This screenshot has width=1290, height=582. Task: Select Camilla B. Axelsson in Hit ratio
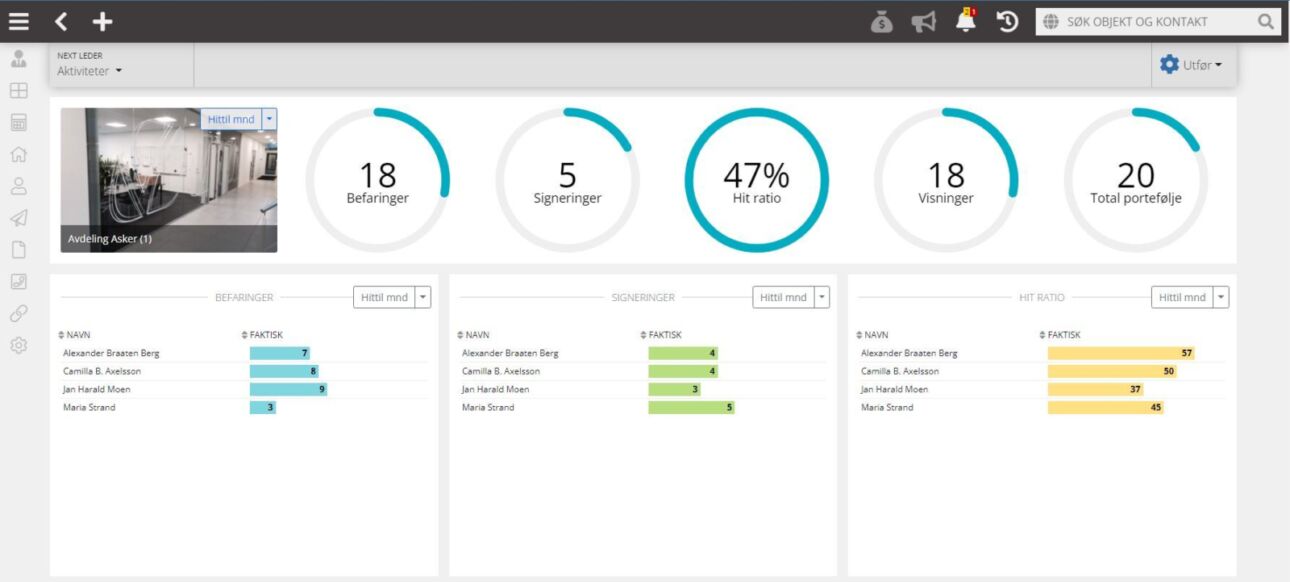pos(900,371)
